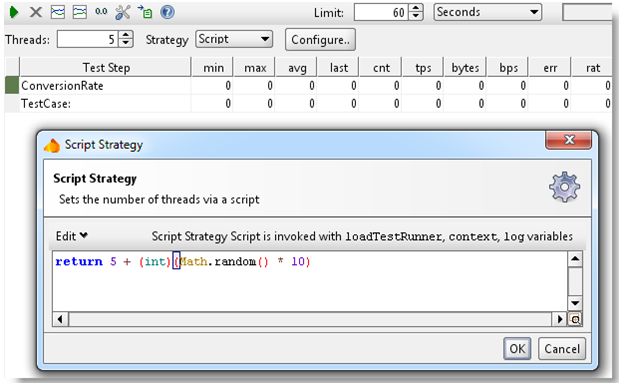
Task: Click the err column header
Action: pyautogui.click(x=550, y=68)
